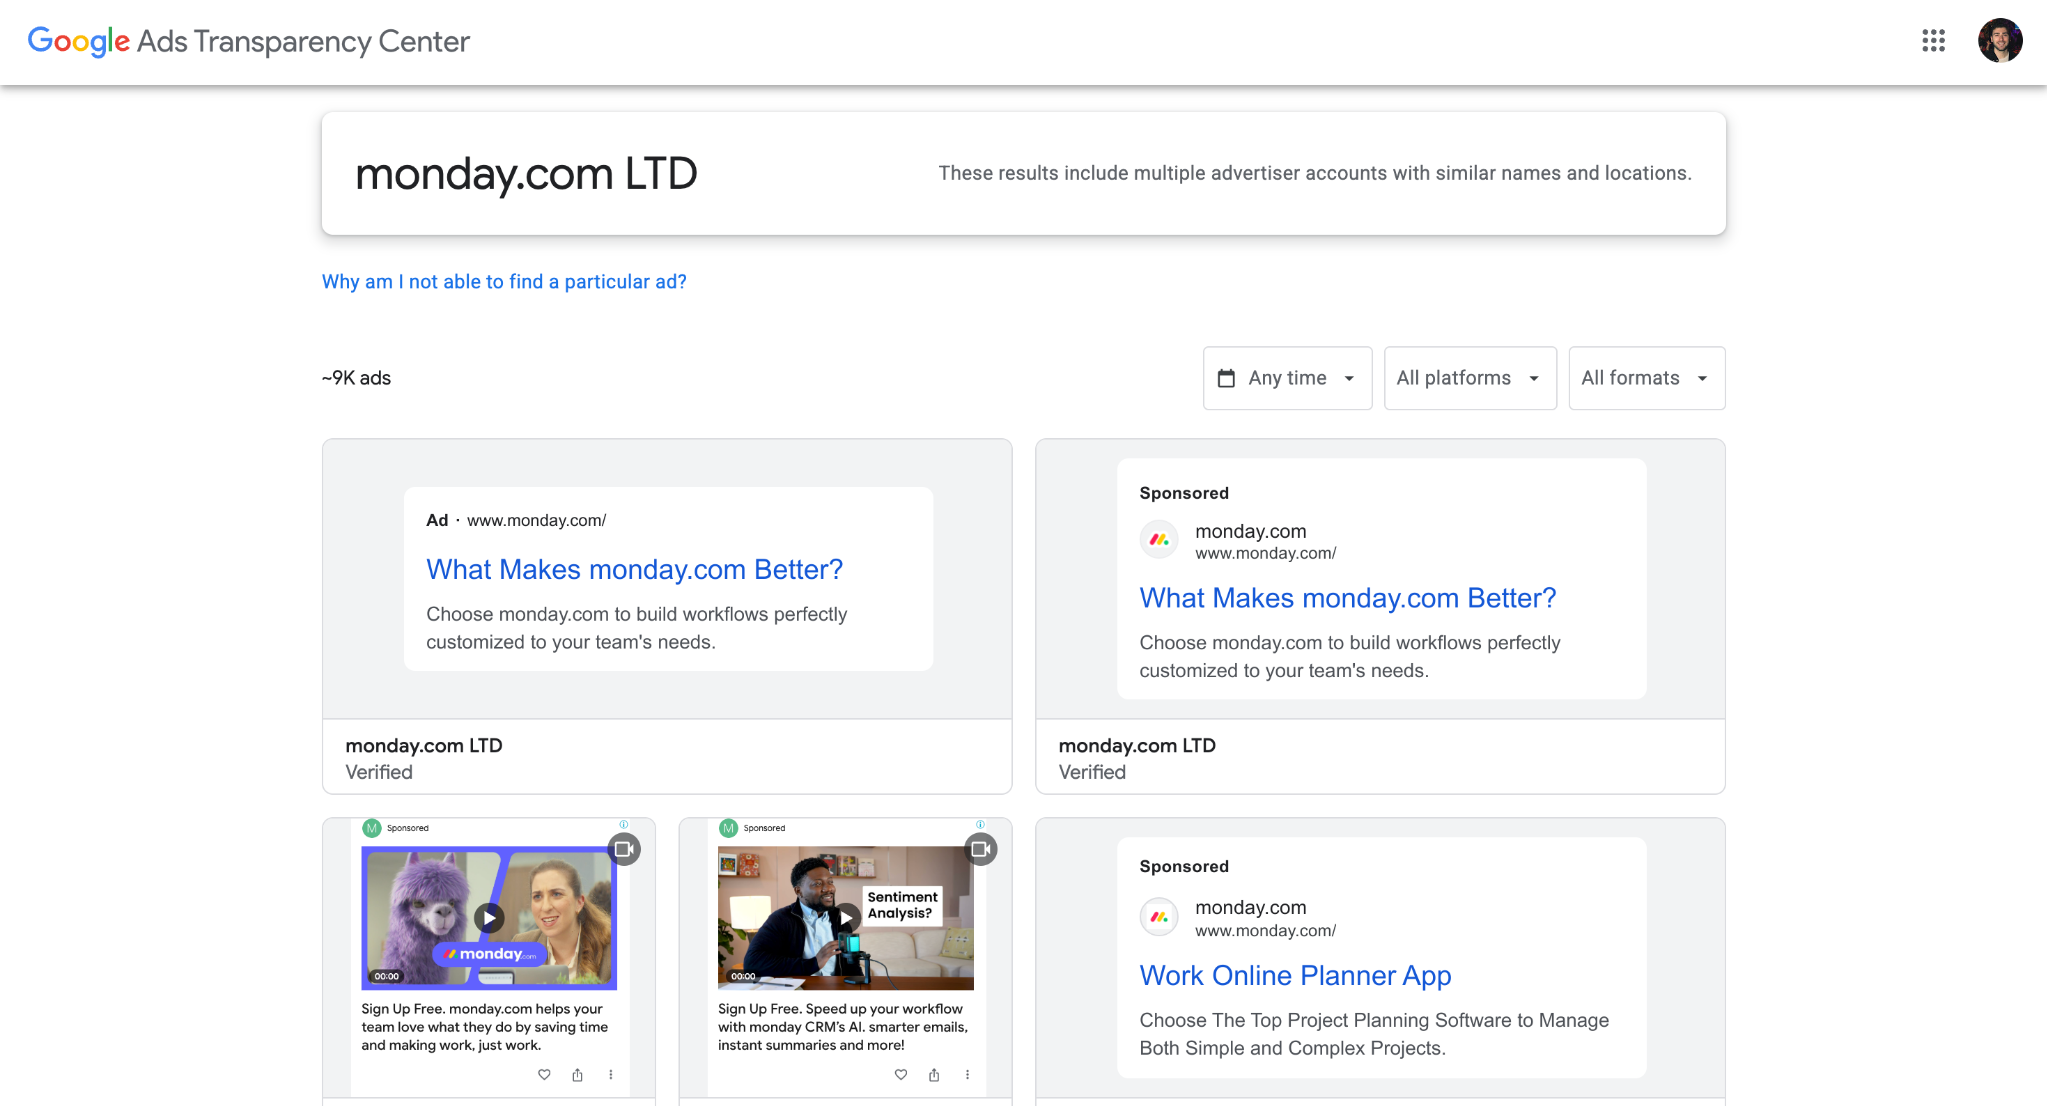Open the three-dot menu on the CRM ad
The height and width of the screenshot is (1106, 2047).
click(x=967, y=1075)
